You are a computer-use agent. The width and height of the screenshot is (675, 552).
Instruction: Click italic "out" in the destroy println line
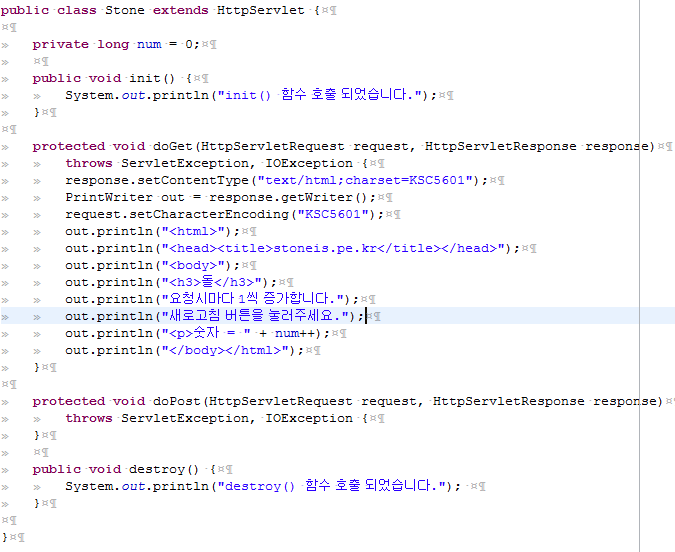133,486
